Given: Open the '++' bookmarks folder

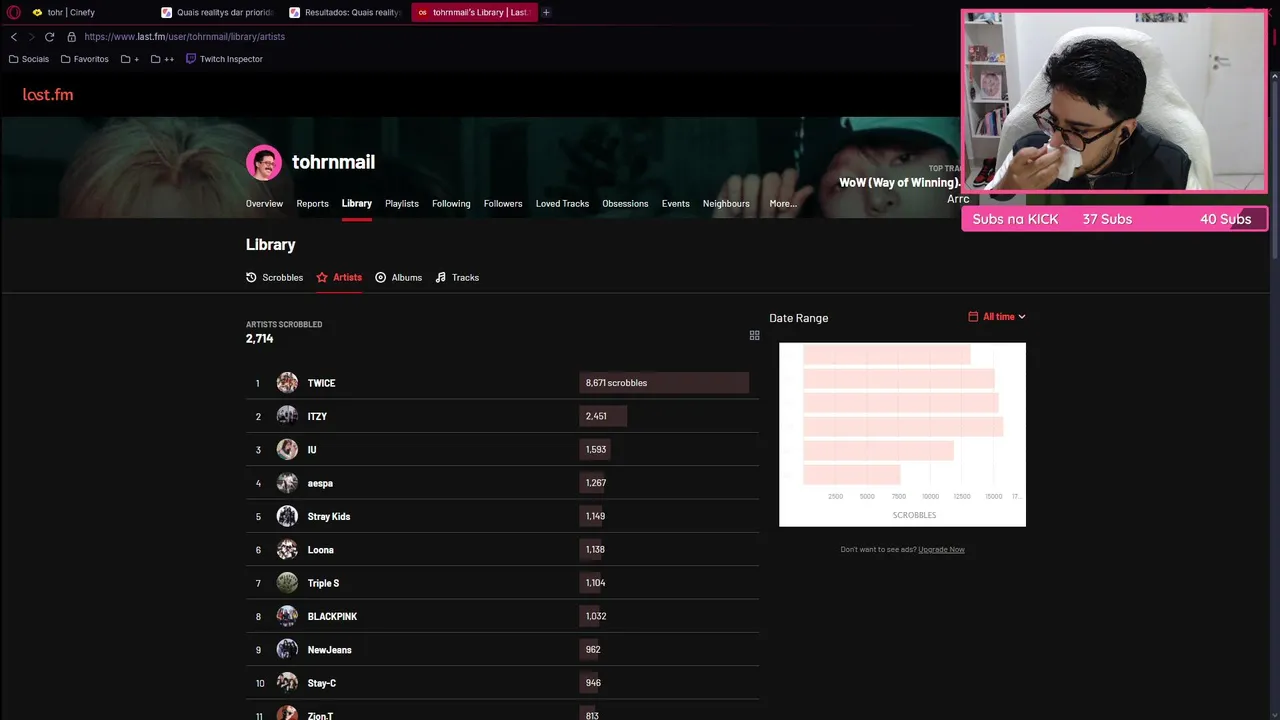Looking at the screenshot, I should pyautogui.click(x=162, y=59).
